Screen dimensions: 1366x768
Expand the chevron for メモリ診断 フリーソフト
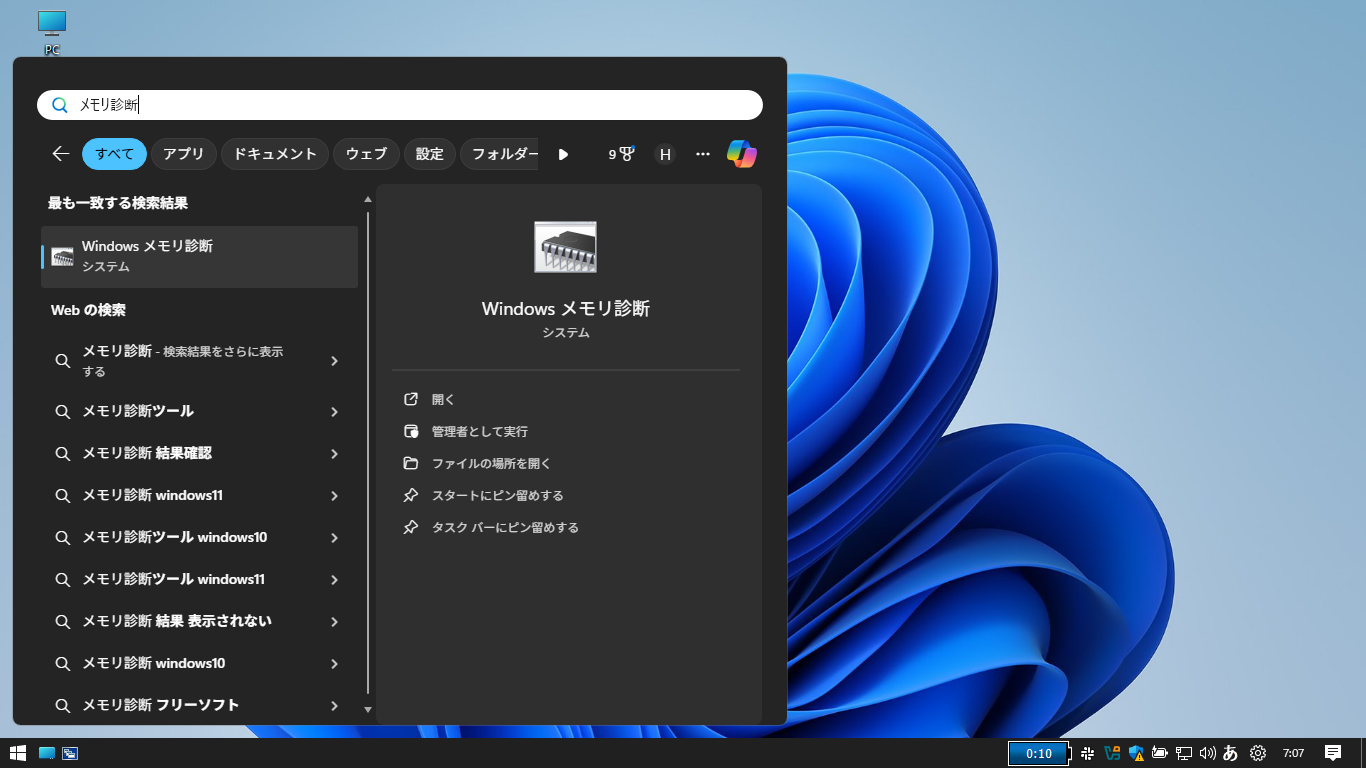[x=334, y=706]
